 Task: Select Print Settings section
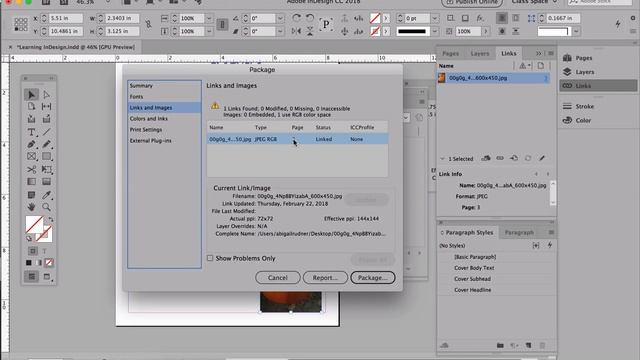point(146,129)
